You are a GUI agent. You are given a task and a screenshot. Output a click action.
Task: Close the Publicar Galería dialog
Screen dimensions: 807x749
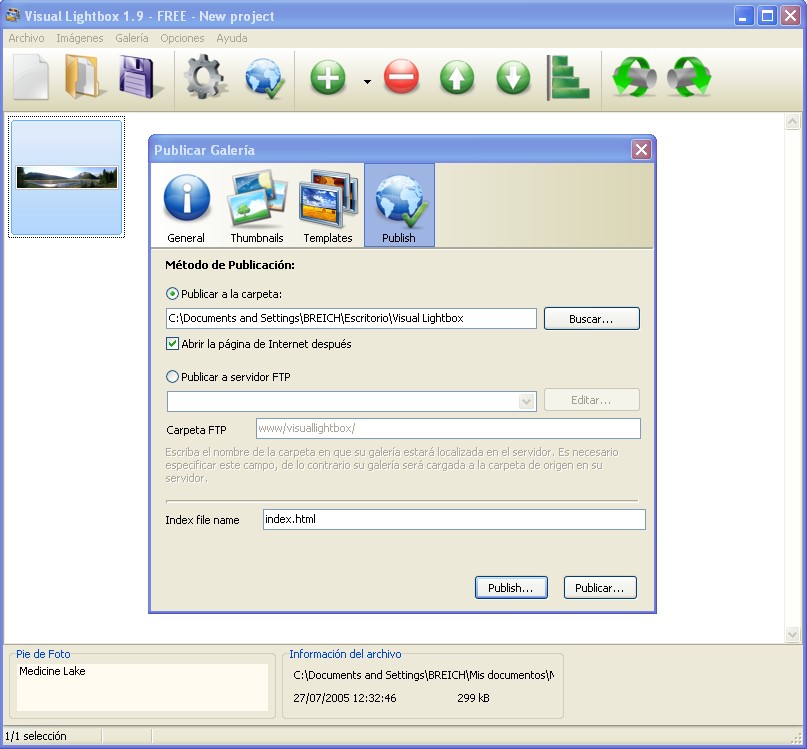click(641, 150)
